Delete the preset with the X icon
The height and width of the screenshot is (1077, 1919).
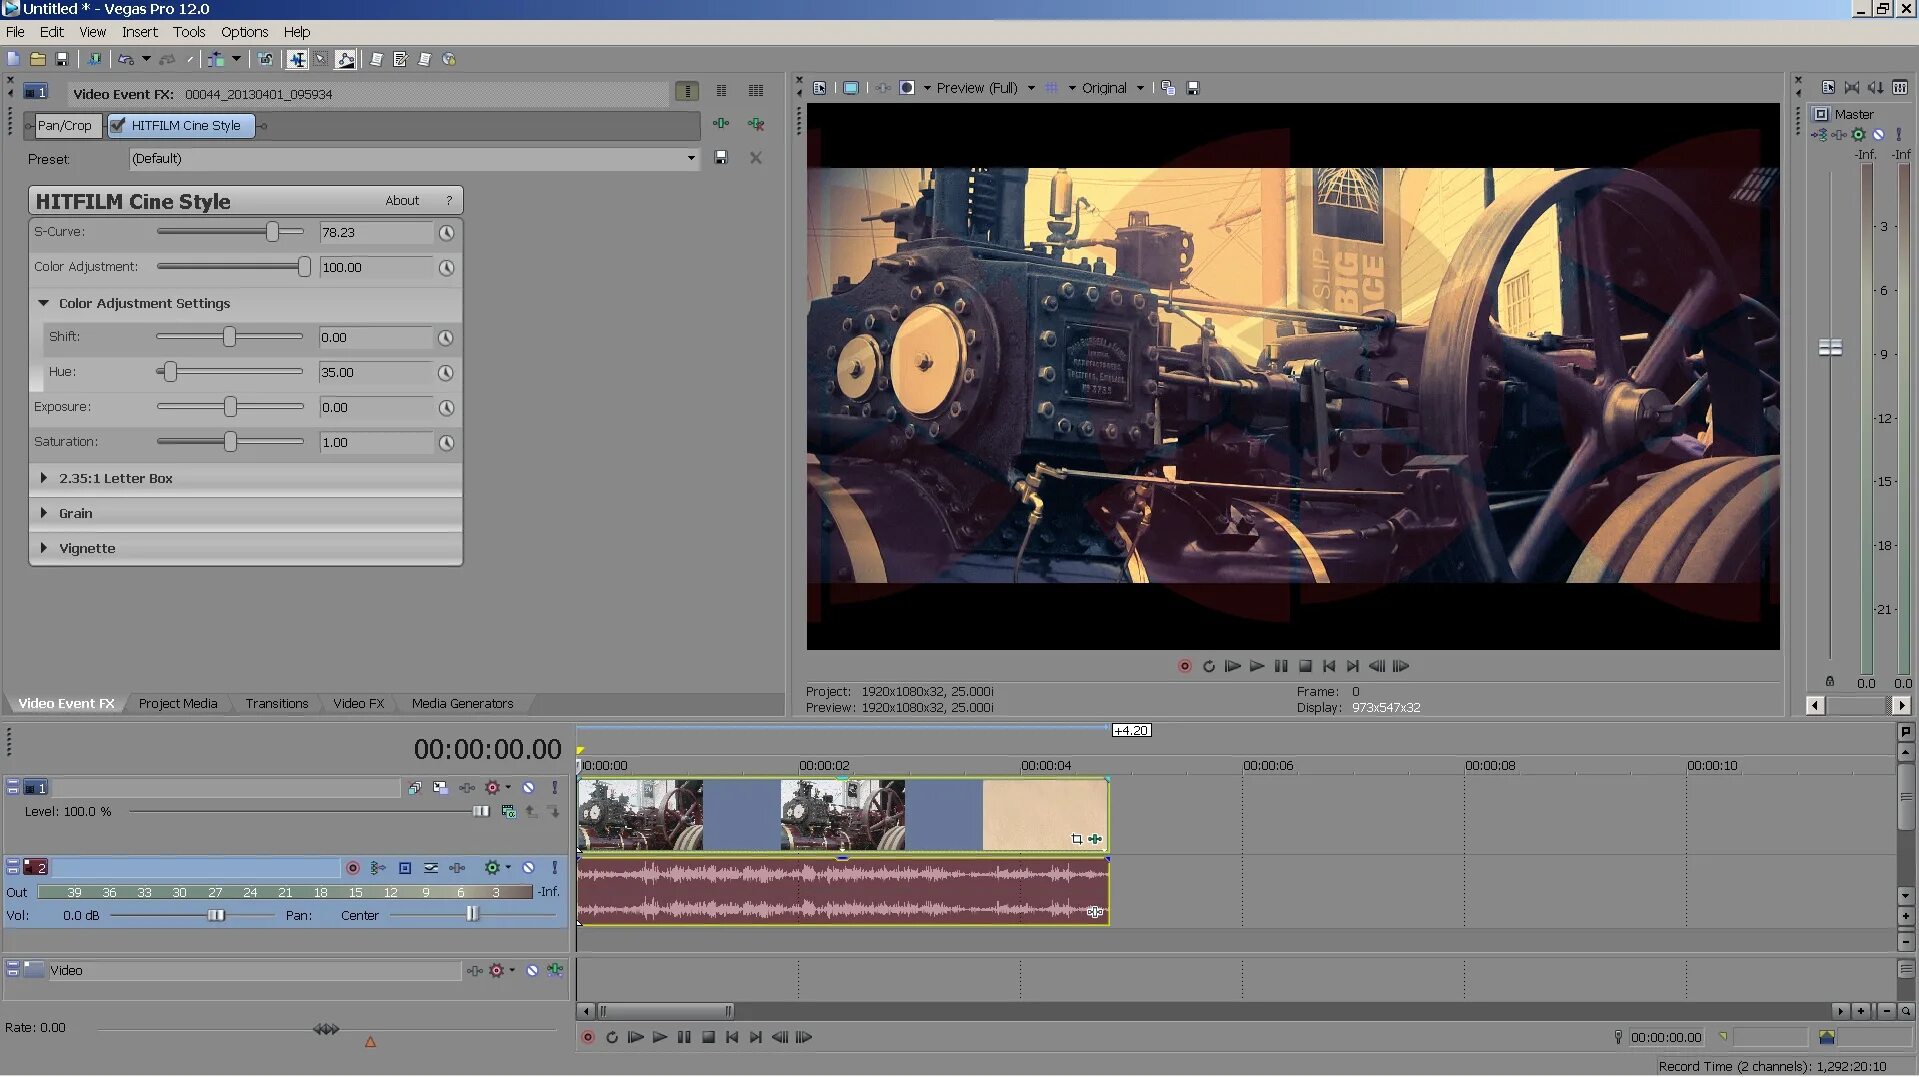[756, 158]
